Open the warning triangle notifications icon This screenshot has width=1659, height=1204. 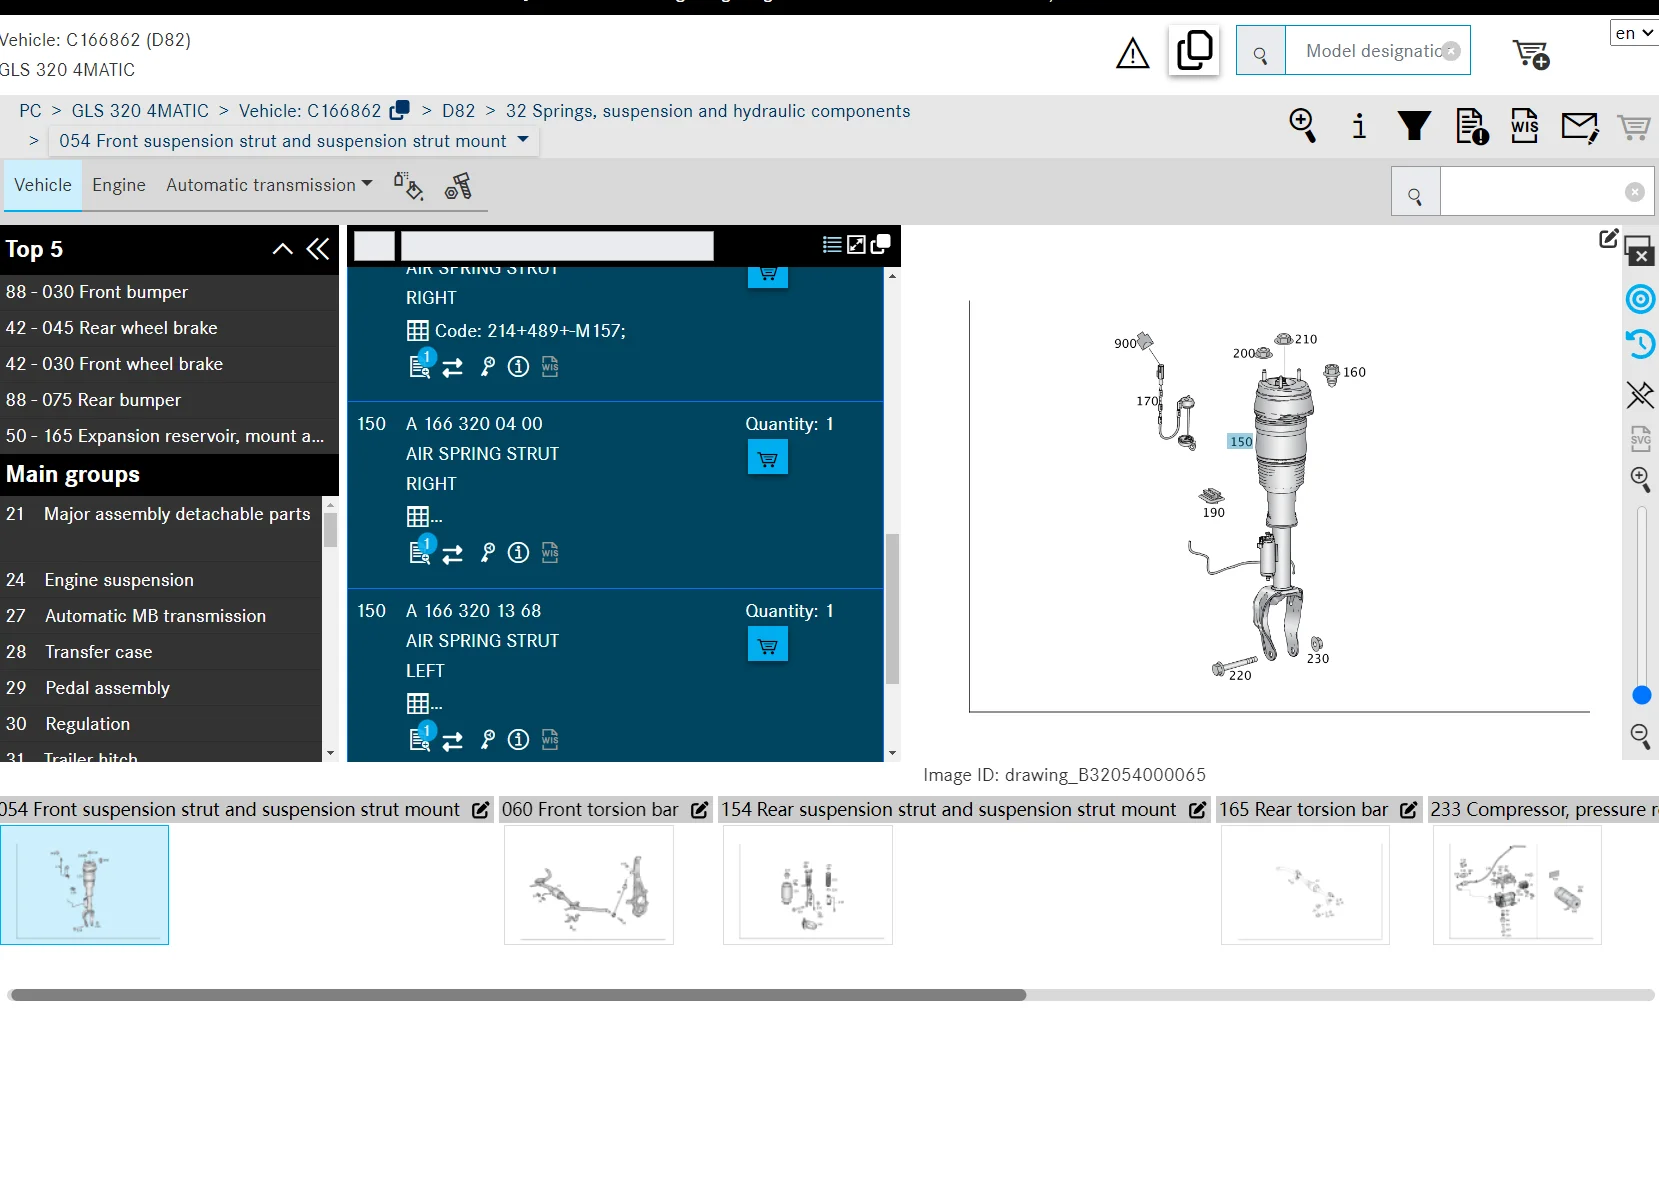point(1132,53)
